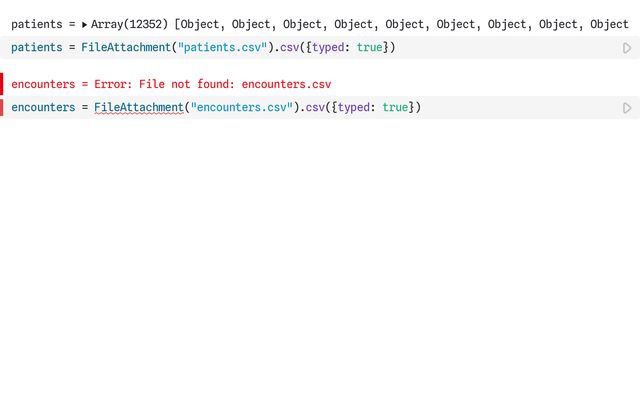Click the red margin beside encounters code cell
The height and width of the screenshot is (400, 640).
pyautogui.click(x=2, y=108)
